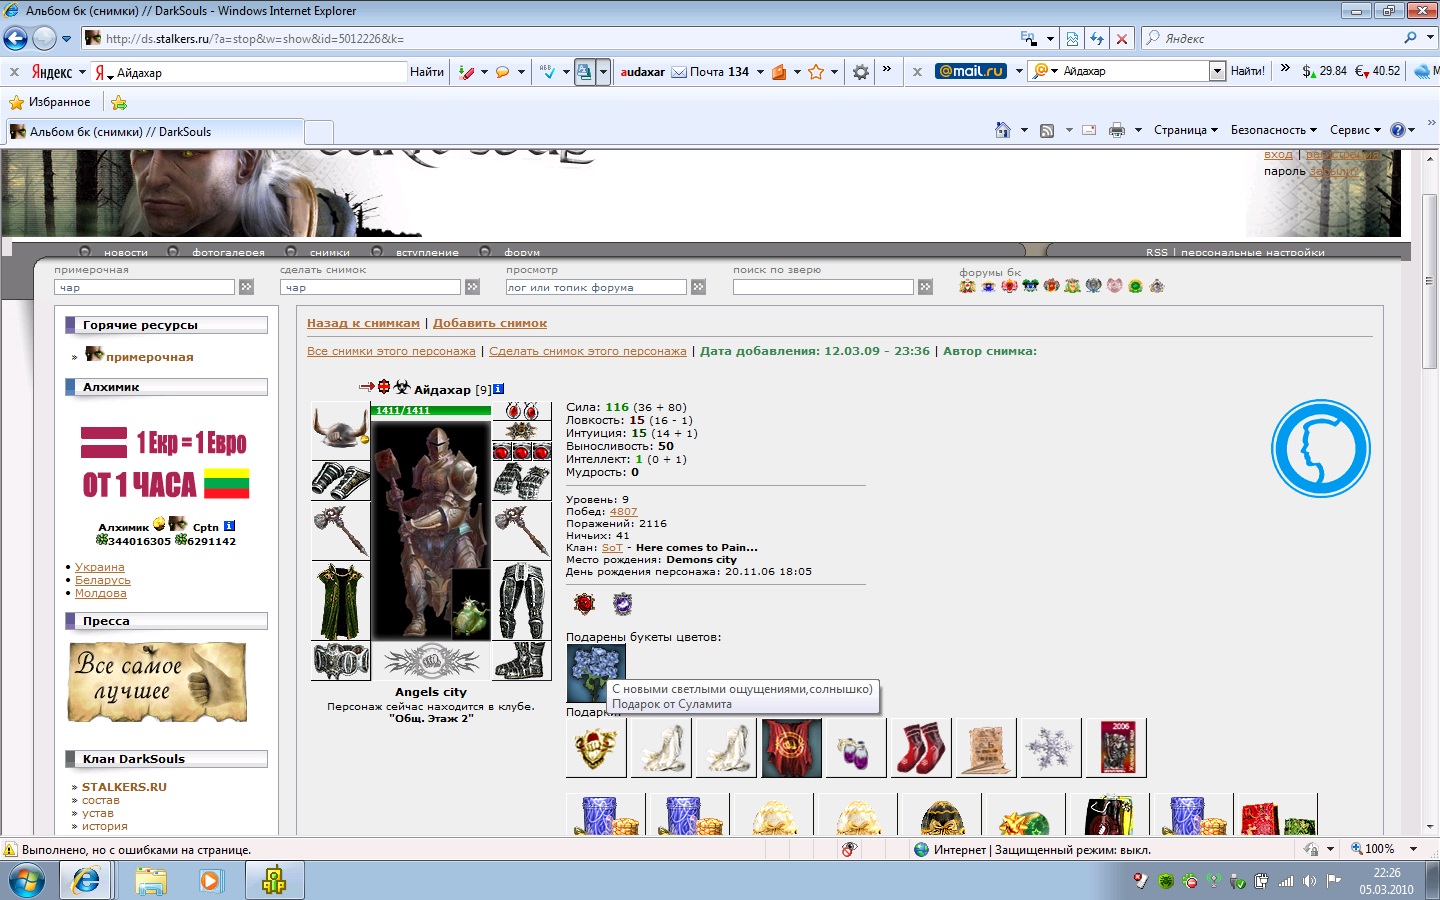Open the bracers equipment item
This screenshot has height=900, width=1440.
pos(341,480)
